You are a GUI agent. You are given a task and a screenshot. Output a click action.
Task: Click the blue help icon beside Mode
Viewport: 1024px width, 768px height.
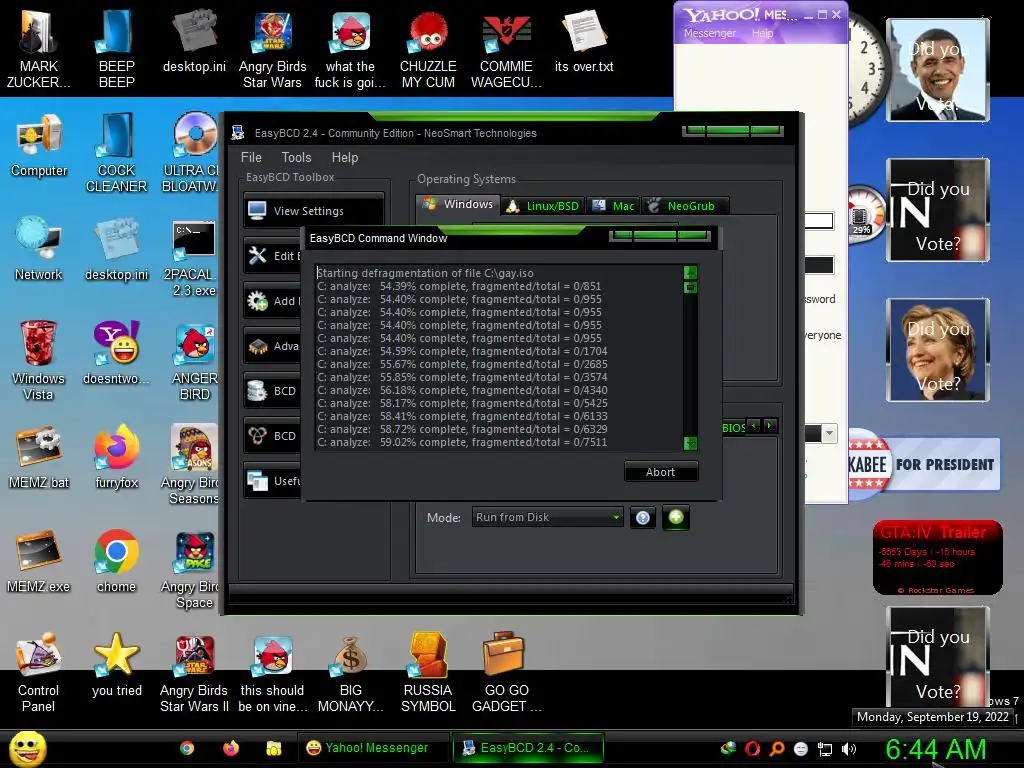click(x=643, y=518)
